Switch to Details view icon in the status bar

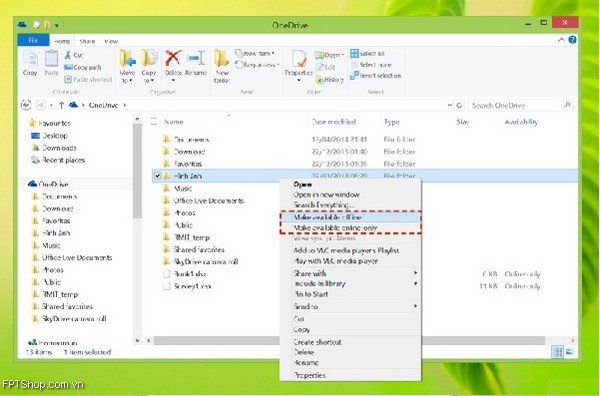click(x=558, y=352)
